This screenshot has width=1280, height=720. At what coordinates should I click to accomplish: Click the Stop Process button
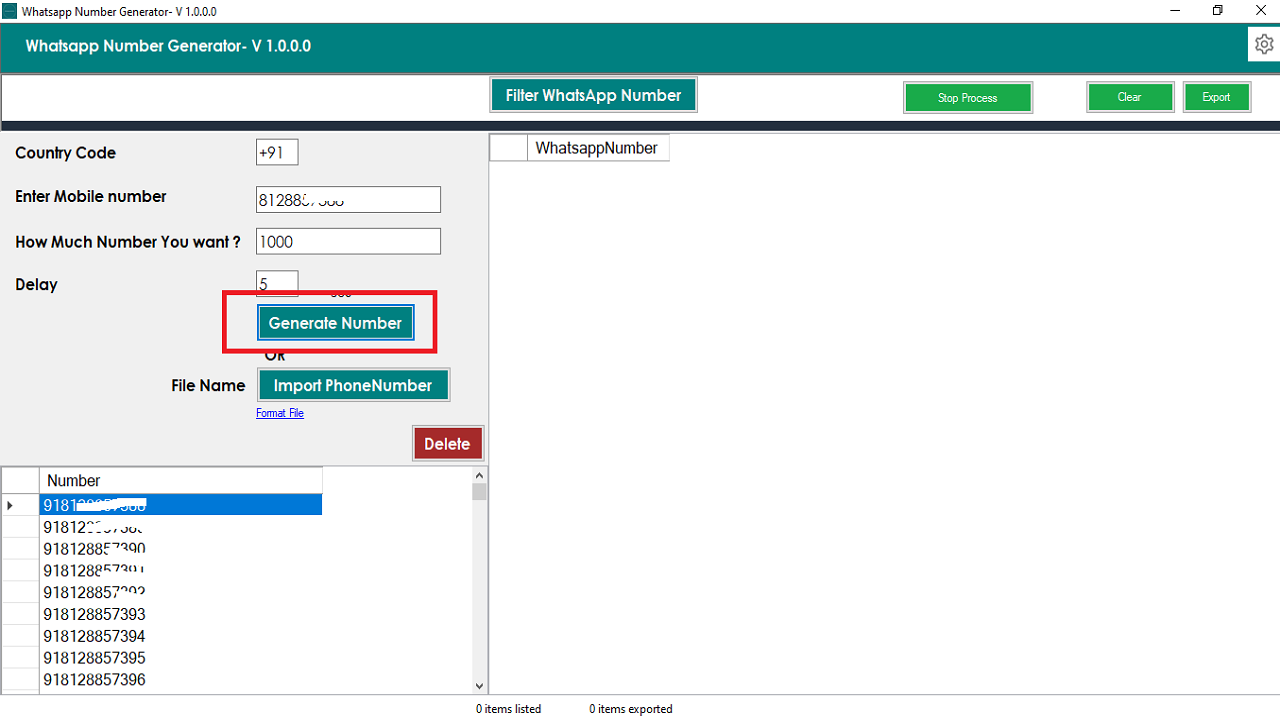(x=967, y=97)
